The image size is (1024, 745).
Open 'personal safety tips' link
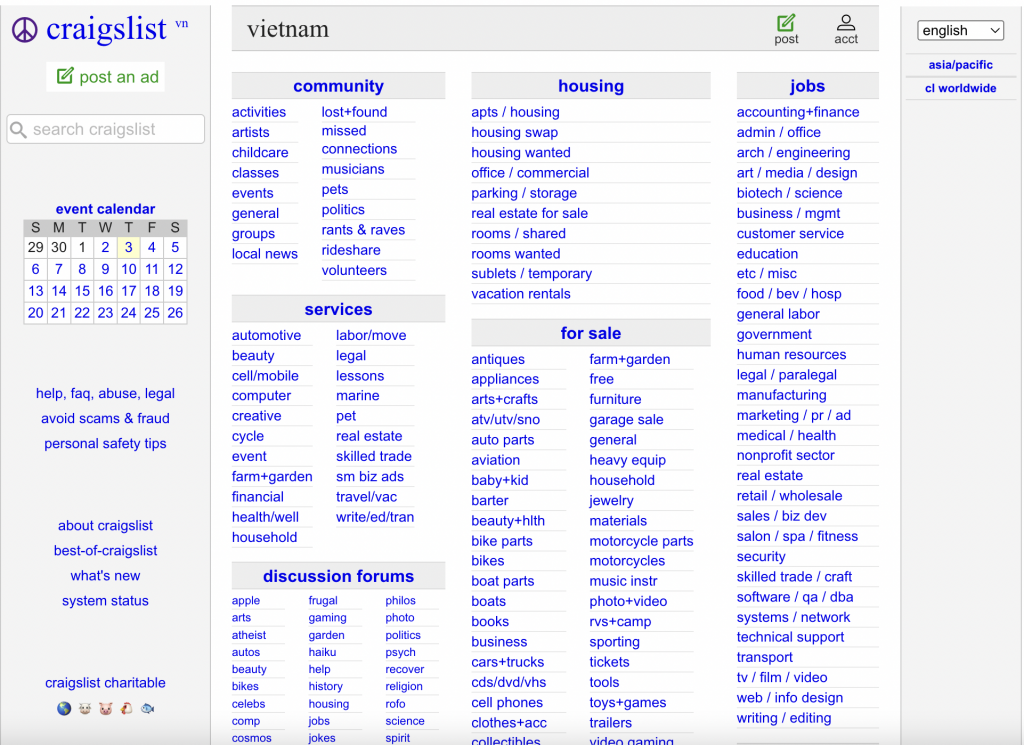tap(105, 443)
